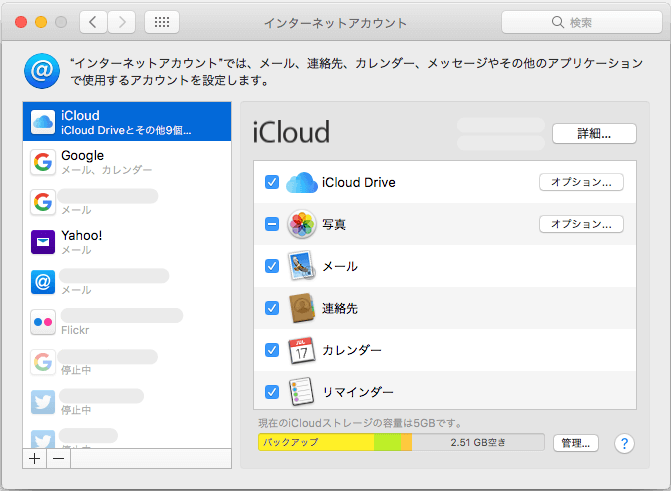The image size is (671, 491).
Task: Go forward with right chevron button
Action: (x=122, y=22)
